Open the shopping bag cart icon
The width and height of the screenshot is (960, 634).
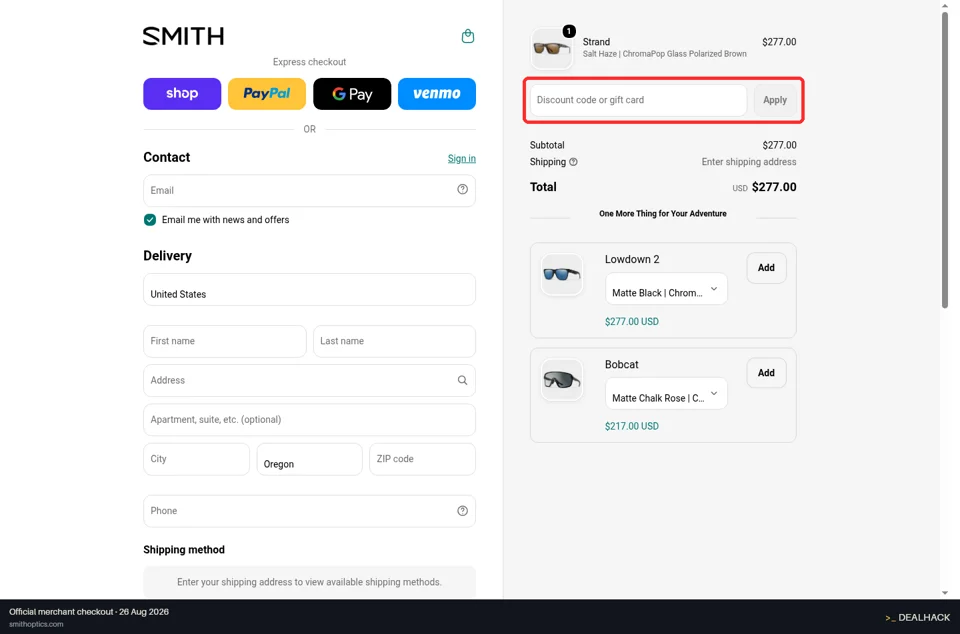tap(468, 36)
